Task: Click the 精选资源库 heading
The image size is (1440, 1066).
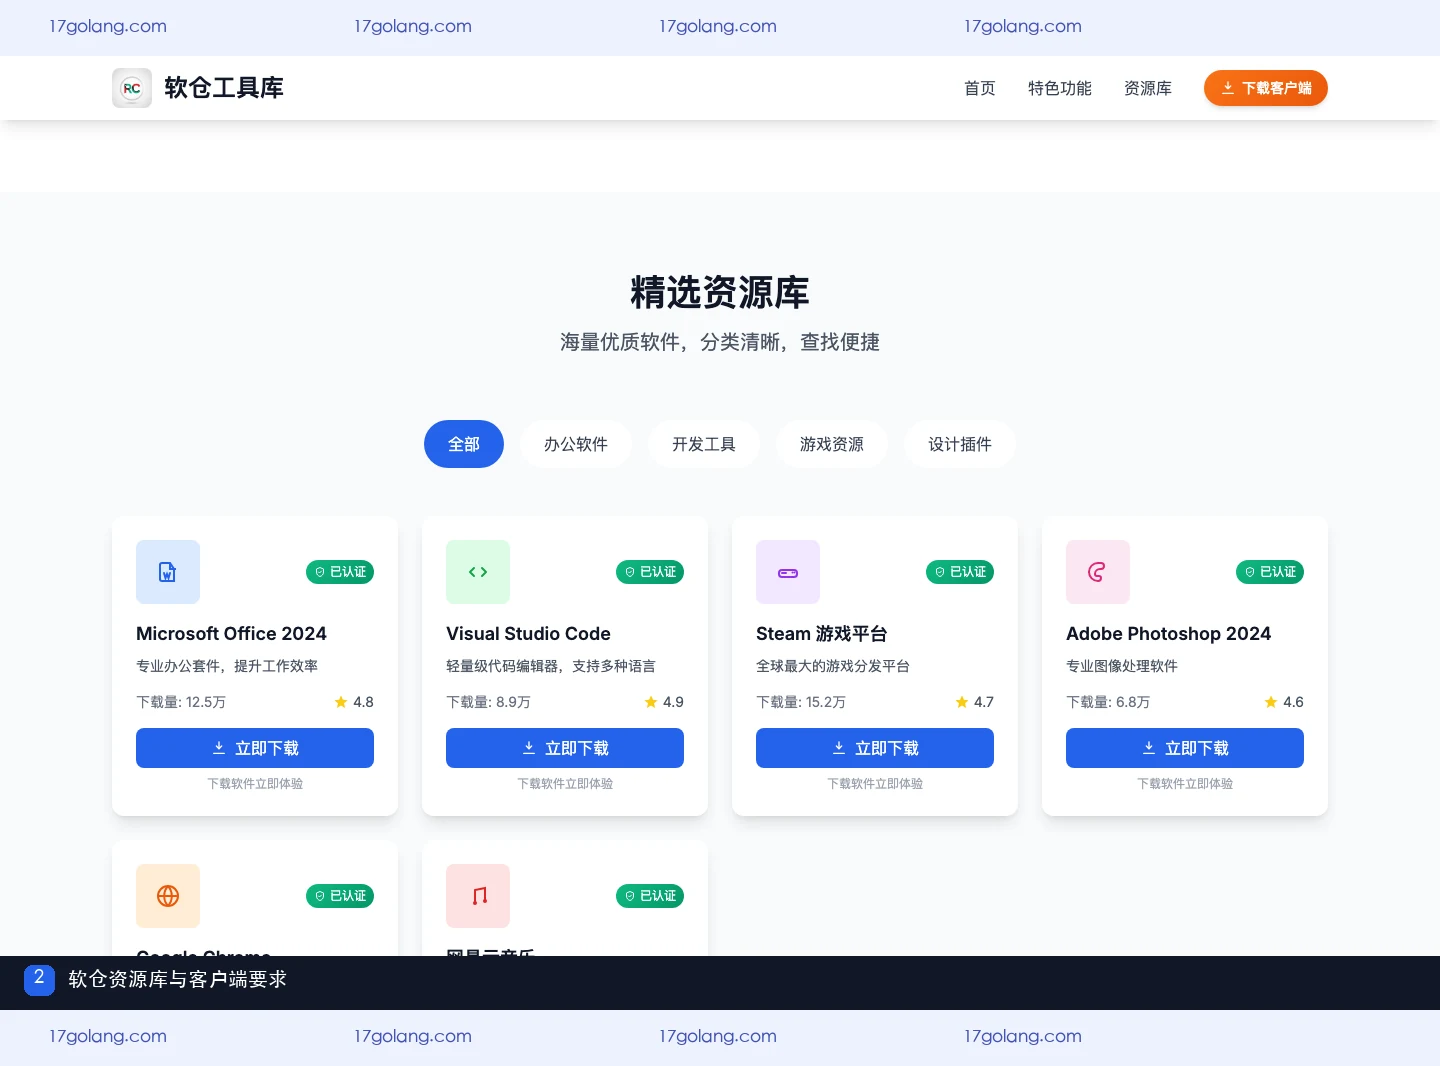Action: tap(720, 293)
